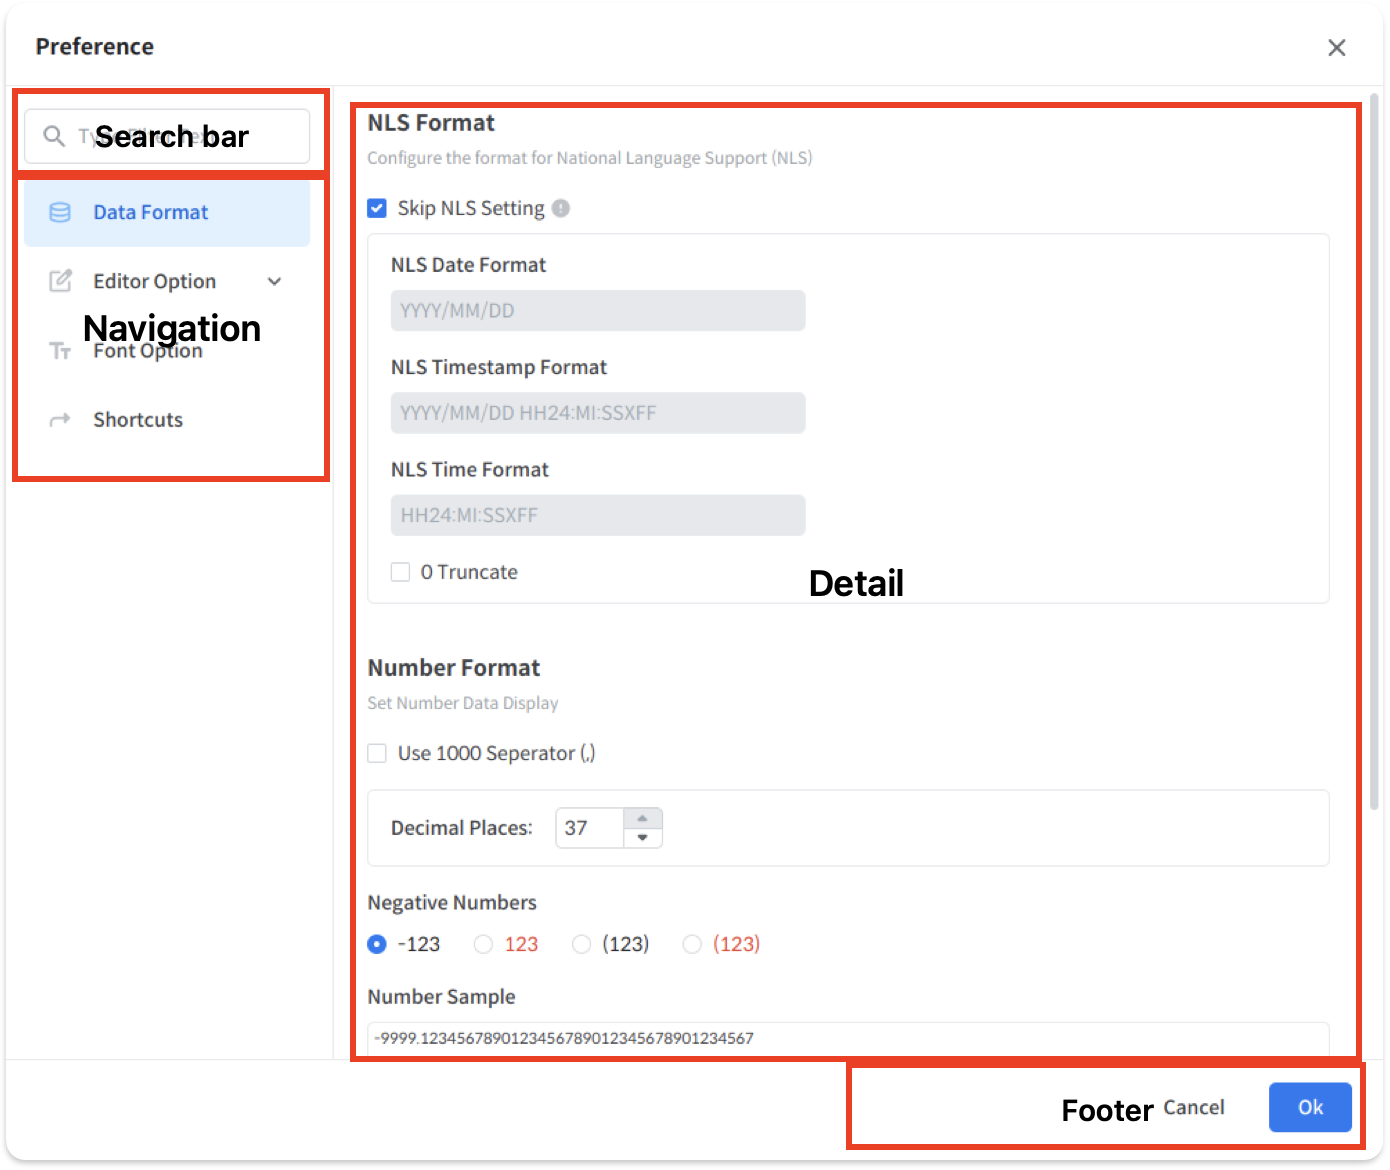Viewport: 1390px width, 1170px height.
Task: Expand the Editor Option chevron
Action: pos(274,282)
